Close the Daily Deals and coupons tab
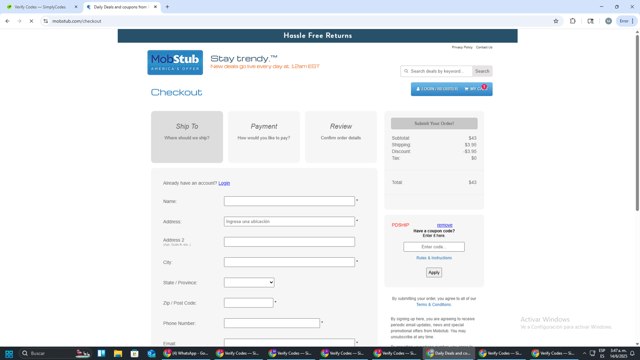The width and height of the screenshot is (640, 360). [155, 7]
